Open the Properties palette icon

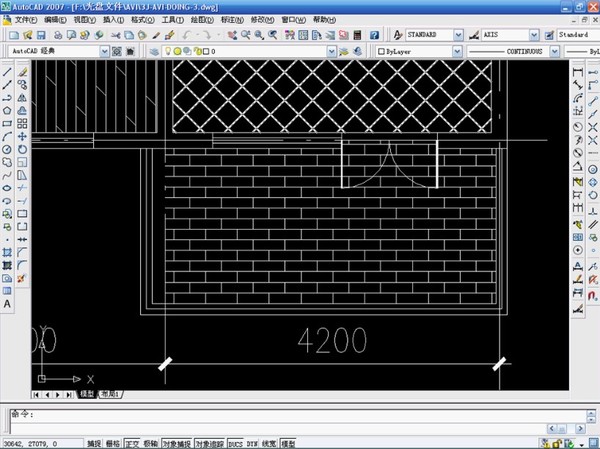[x=290, y=35]
